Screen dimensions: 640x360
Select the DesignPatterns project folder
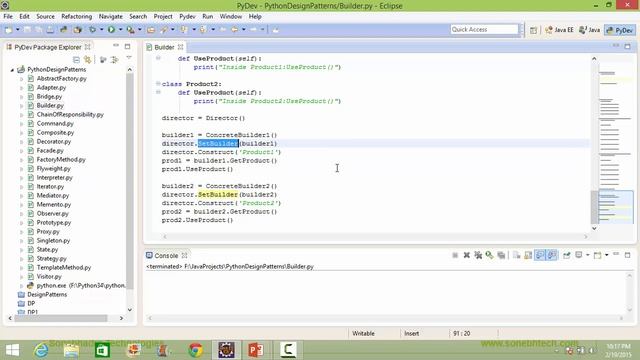click(x=47, y=294)
